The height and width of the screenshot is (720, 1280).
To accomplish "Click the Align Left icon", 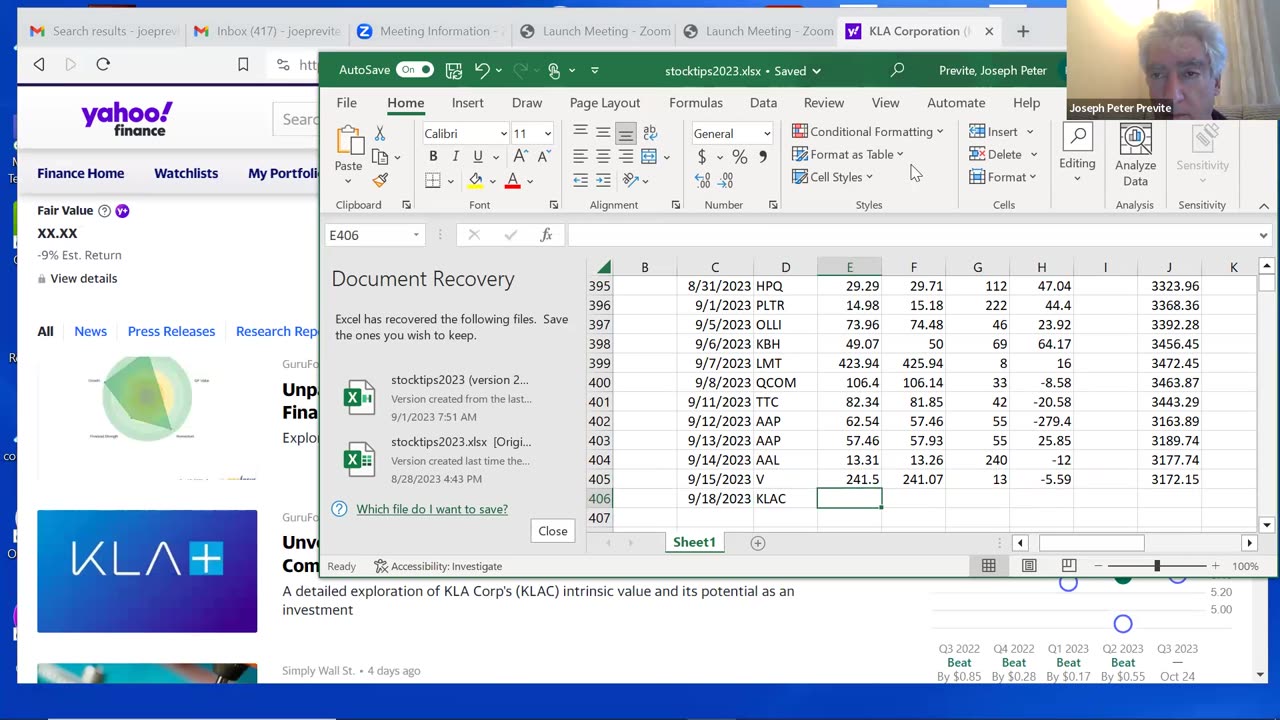I will [580, 156].
